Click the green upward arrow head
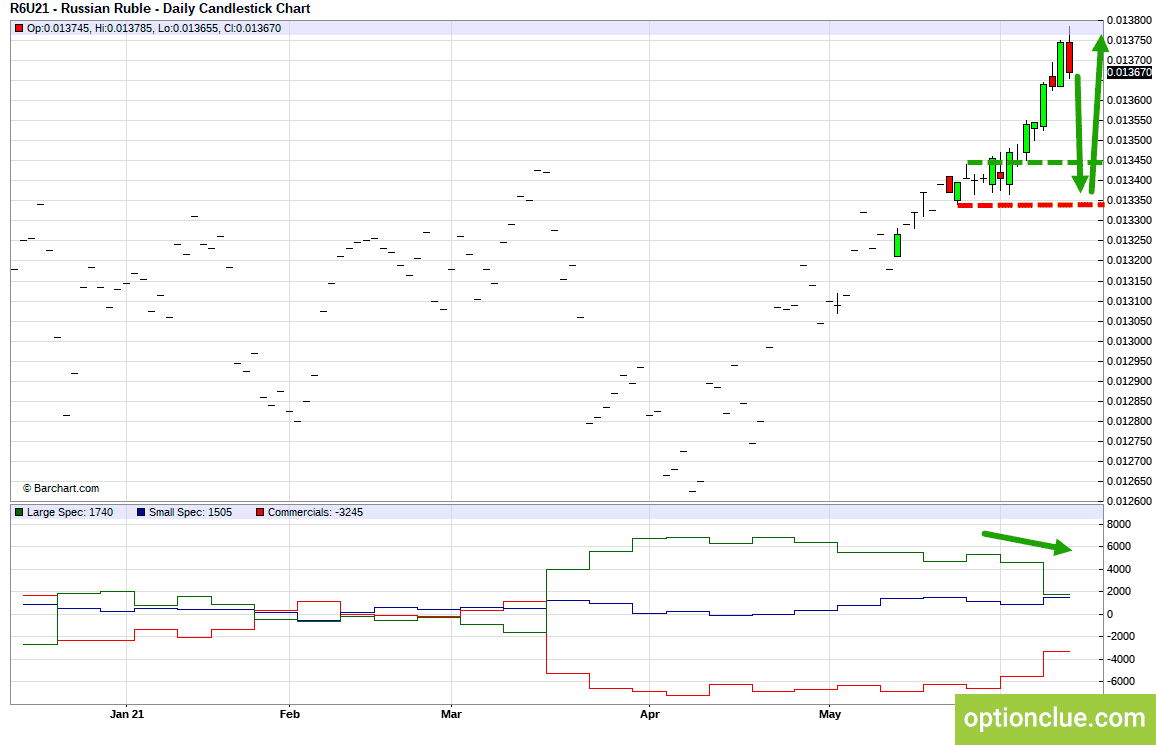 [x=1099, y=42]
